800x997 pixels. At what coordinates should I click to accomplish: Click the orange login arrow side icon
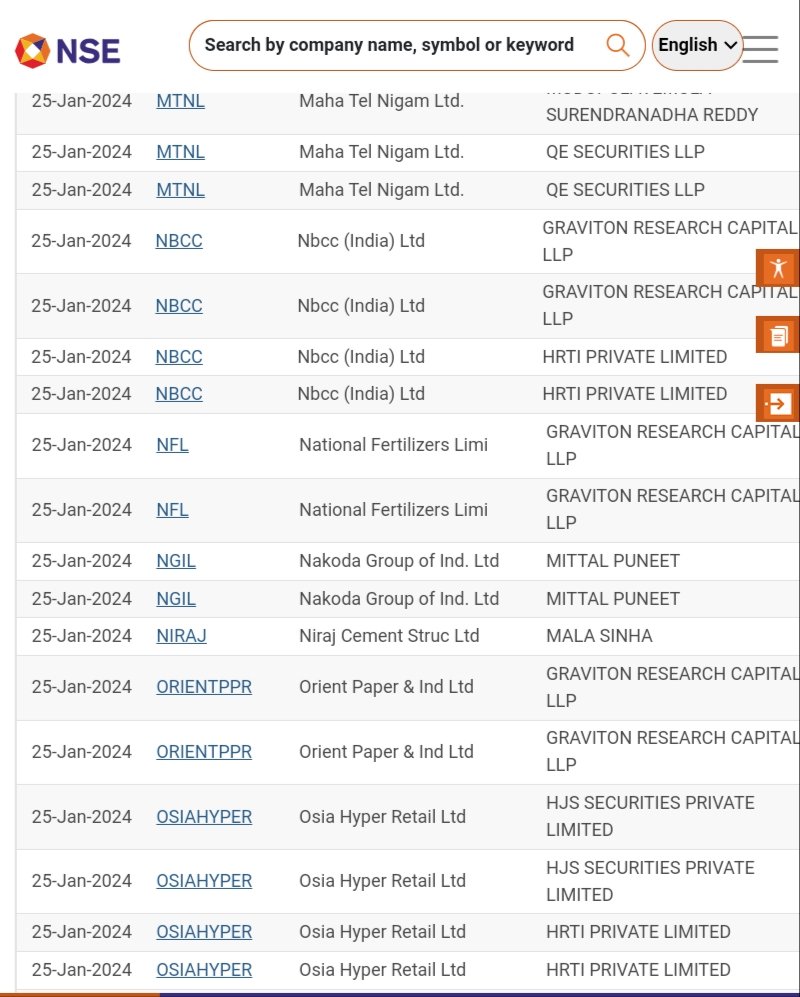777,403
